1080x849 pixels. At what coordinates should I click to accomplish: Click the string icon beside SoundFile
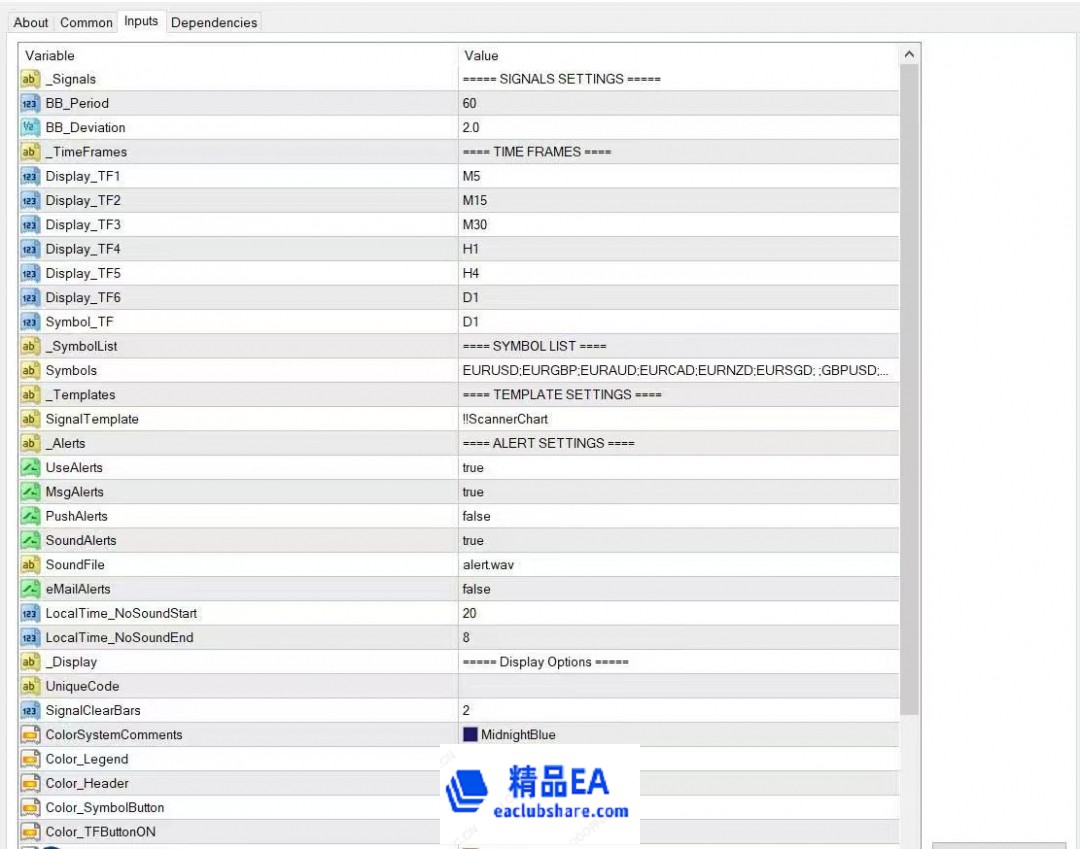(30, 565)
